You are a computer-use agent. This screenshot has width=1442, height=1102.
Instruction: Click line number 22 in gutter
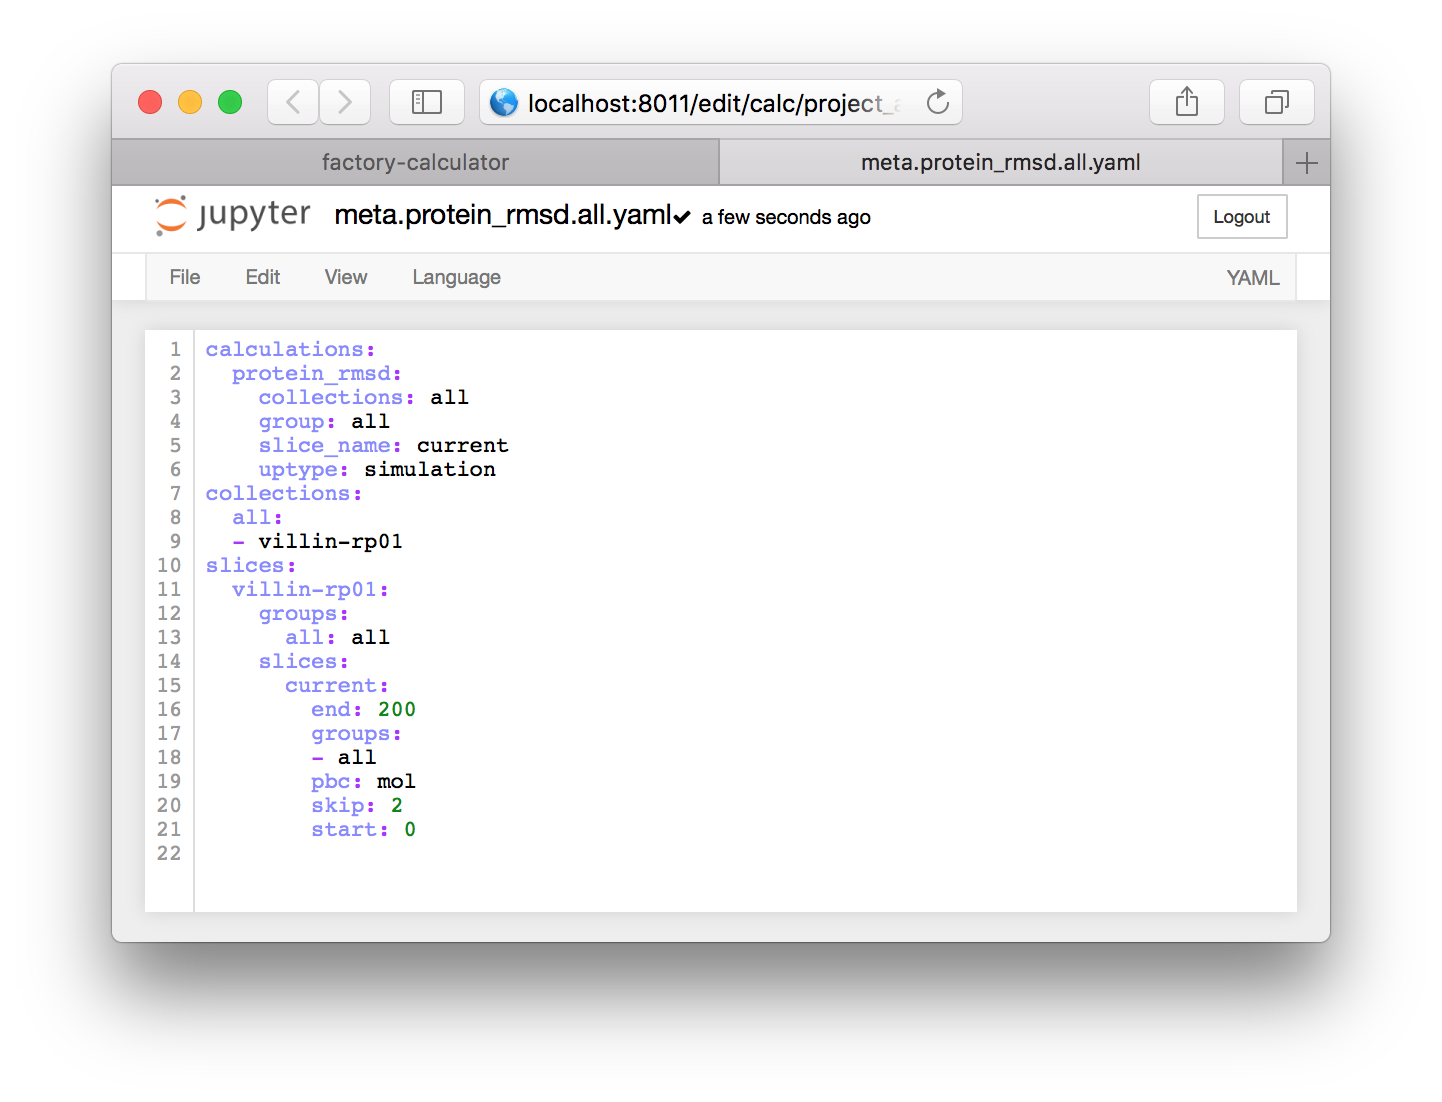[x=169, y=853]
